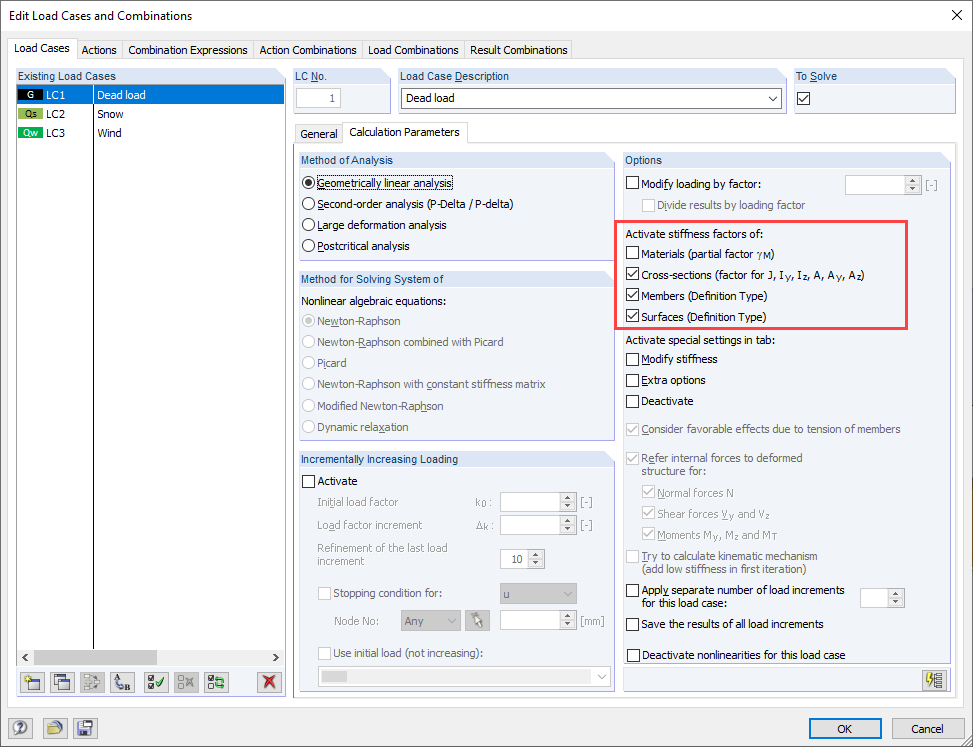The height and width of the screenshot is (747, 973).
Task: Open the Load Case Description dropdown
Action: [x=774, y=98]
